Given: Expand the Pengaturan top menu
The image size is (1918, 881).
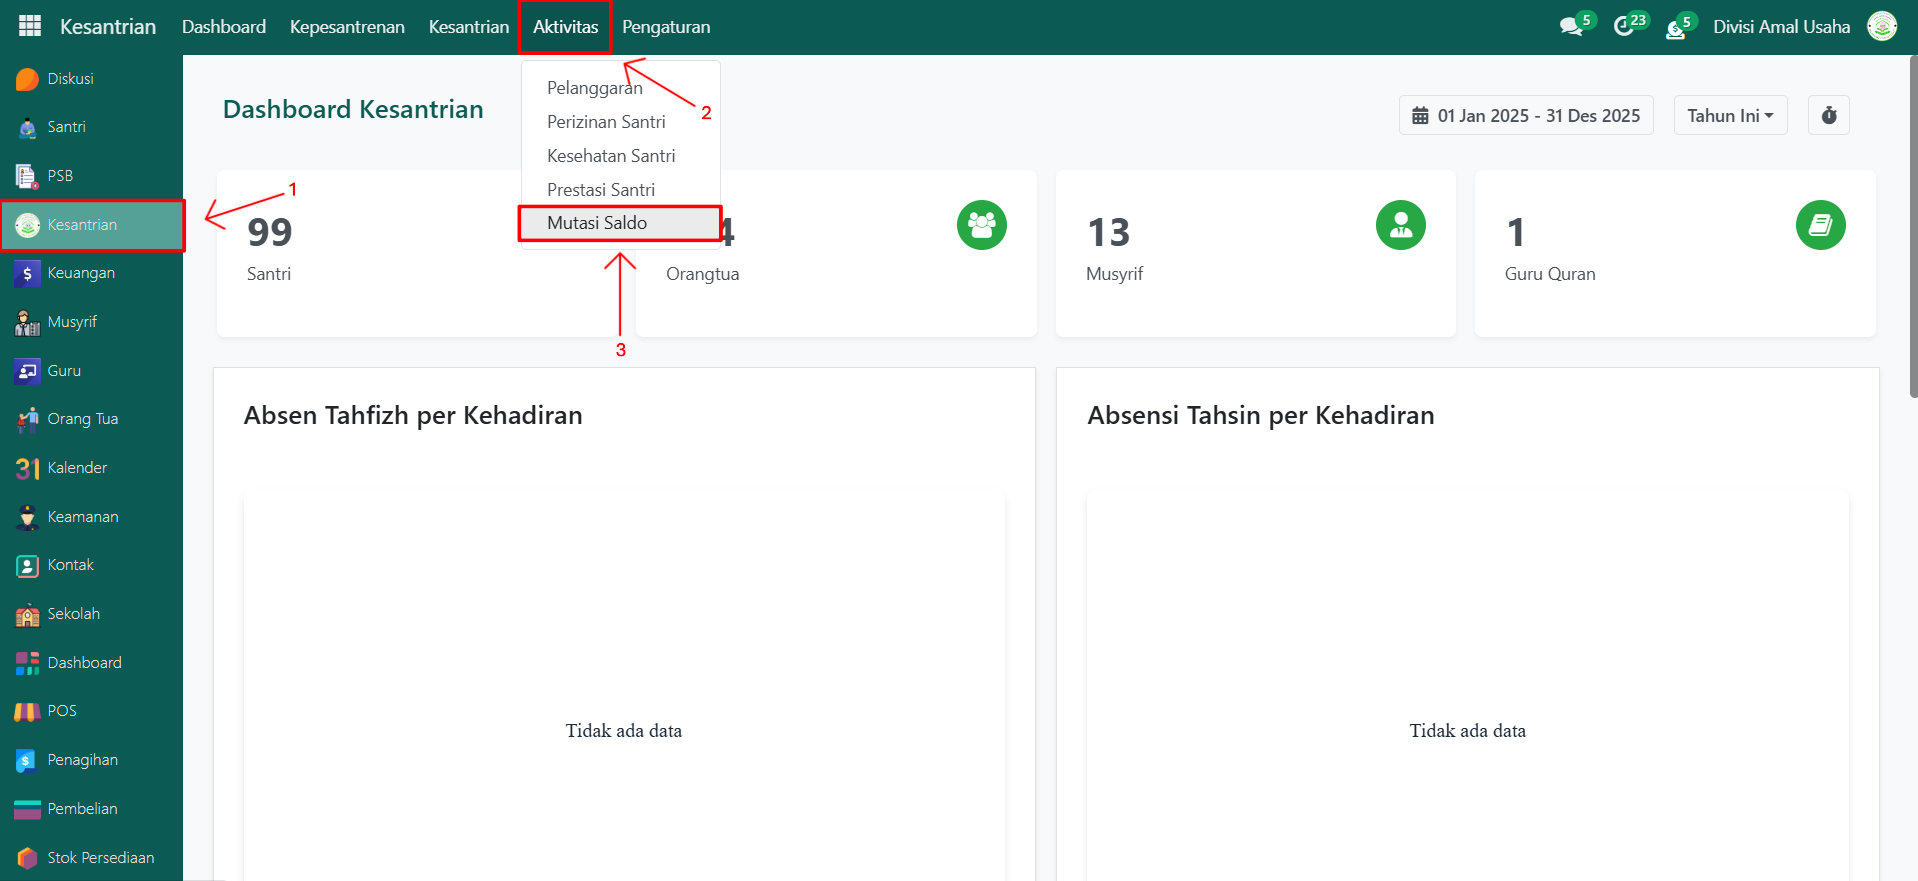Looking at the screenshot, I should click(x=666, y=27).
